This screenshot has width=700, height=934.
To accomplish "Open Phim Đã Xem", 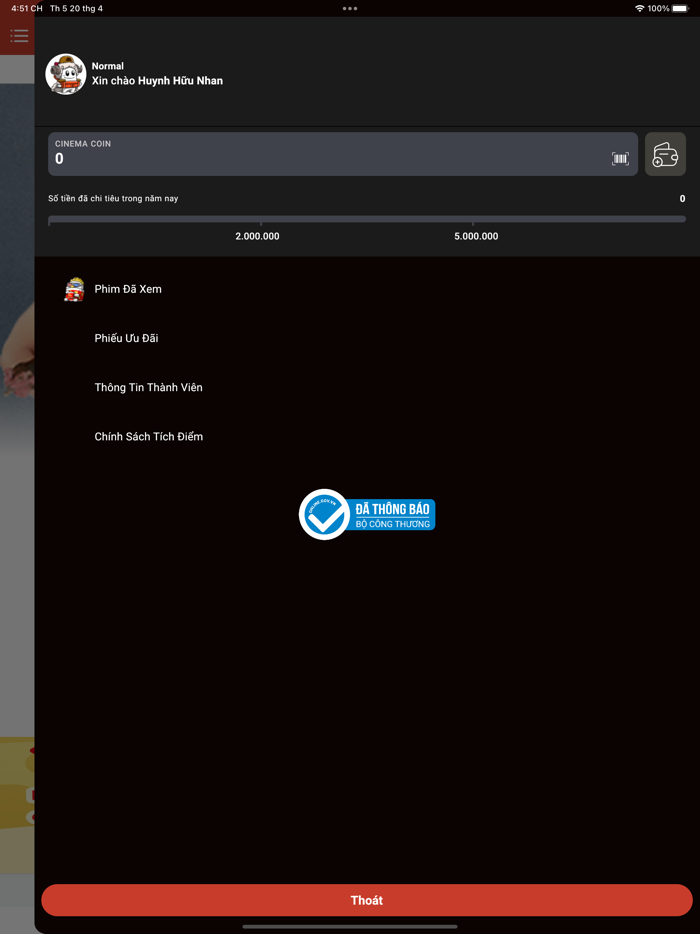I will point(127,289).
